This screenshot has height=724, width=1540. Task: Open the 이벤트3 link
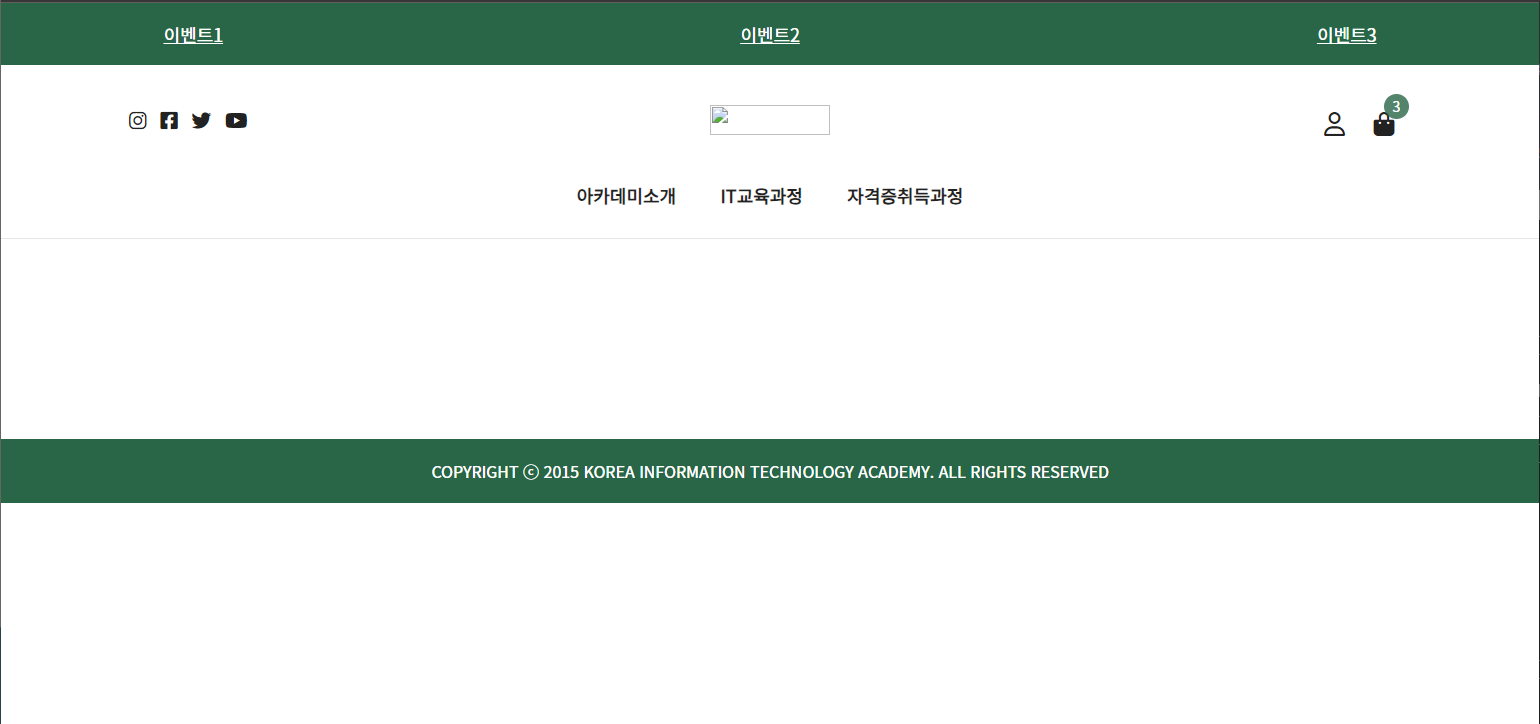[1347, 35]
